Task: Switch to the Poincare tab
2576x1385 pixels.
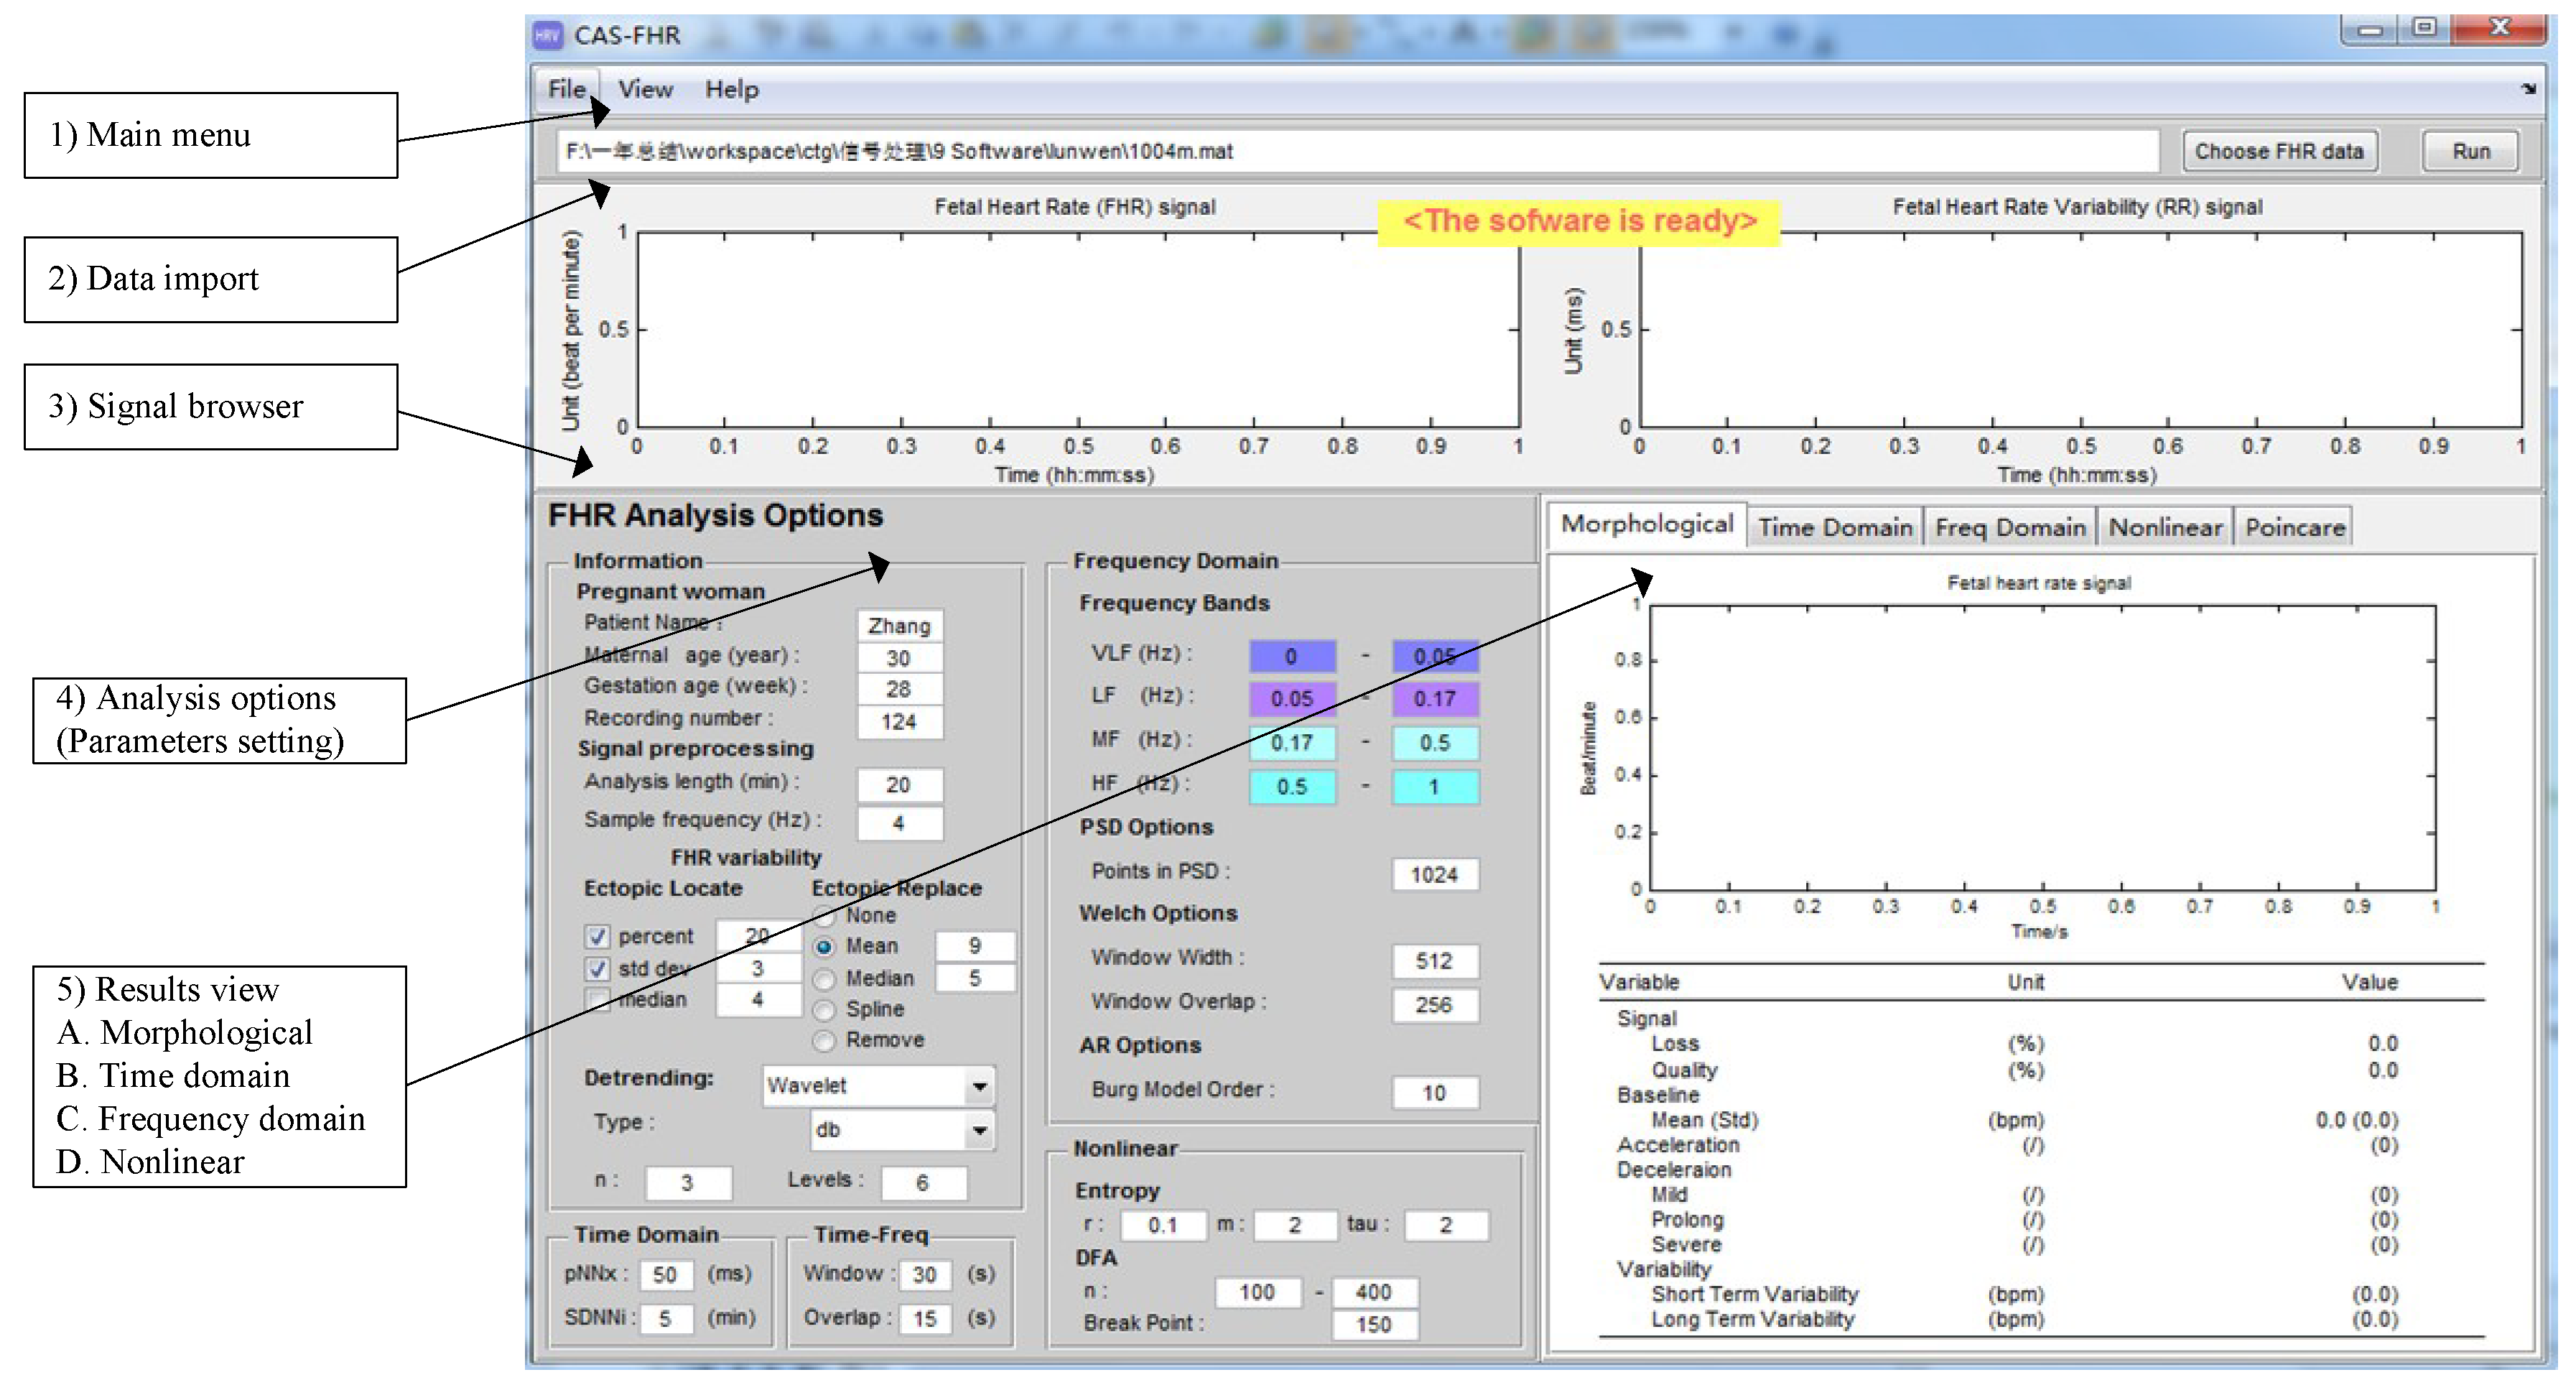Action: click(2294, 527)
